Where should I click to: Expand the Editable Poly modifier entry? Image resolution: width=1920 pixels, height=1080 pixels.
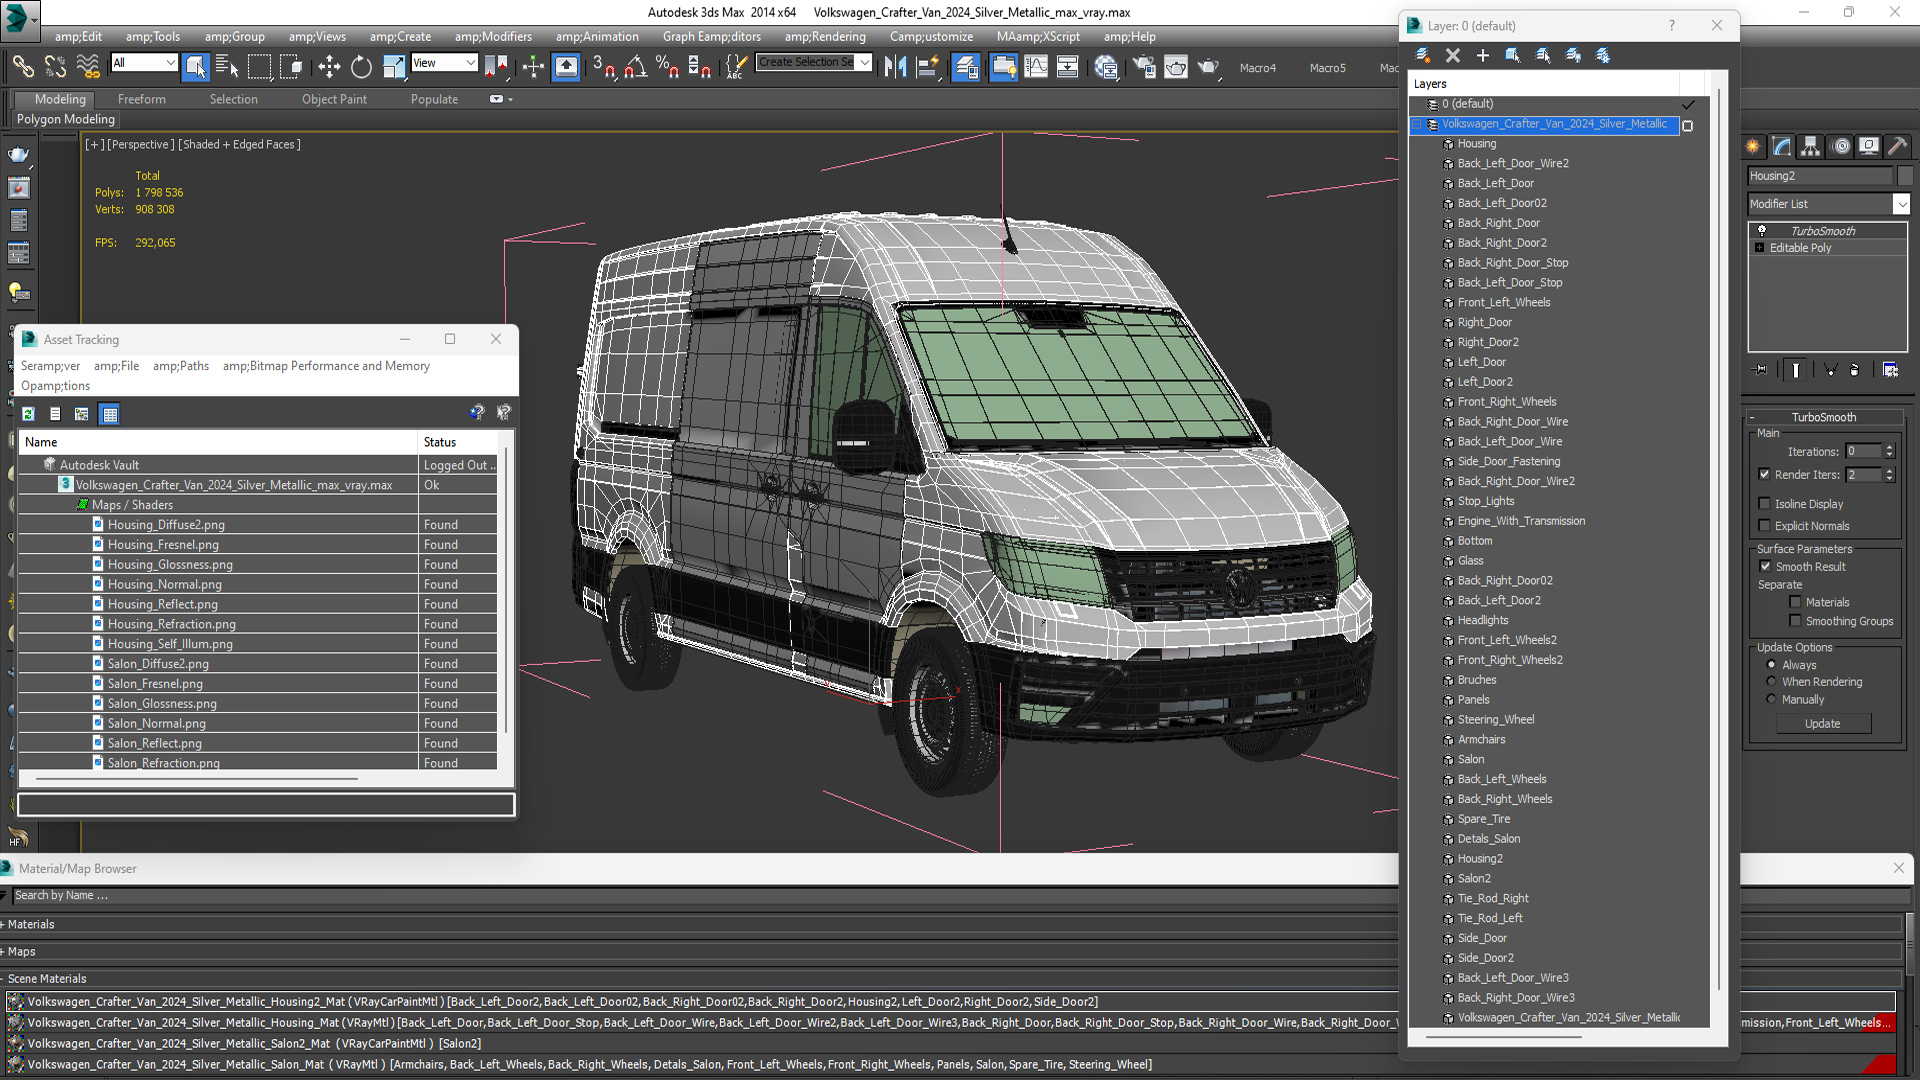[x=1759, y=247]
